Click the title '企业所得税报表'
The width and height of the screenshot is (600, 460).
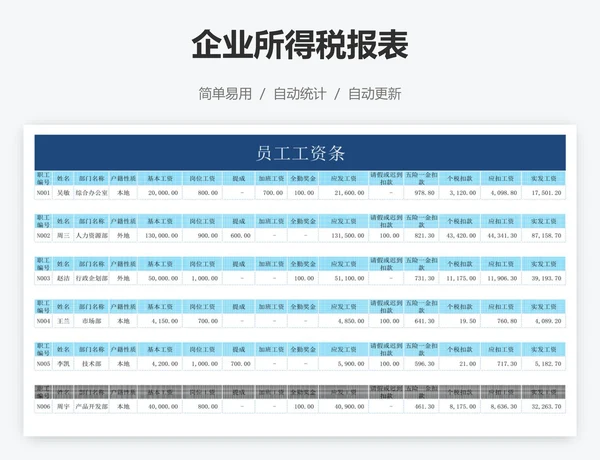tap(300, 45)
